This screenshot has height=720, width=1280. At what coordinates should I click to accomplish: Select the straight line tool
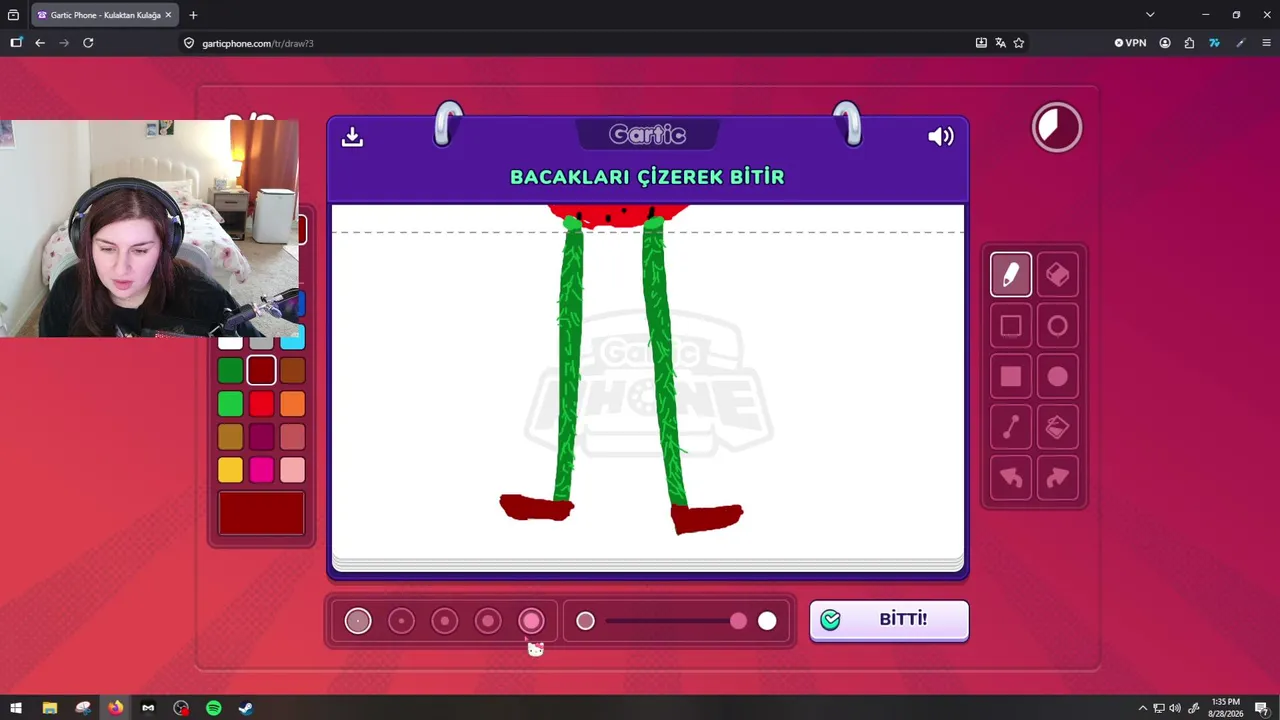[x=1011, y=428]
